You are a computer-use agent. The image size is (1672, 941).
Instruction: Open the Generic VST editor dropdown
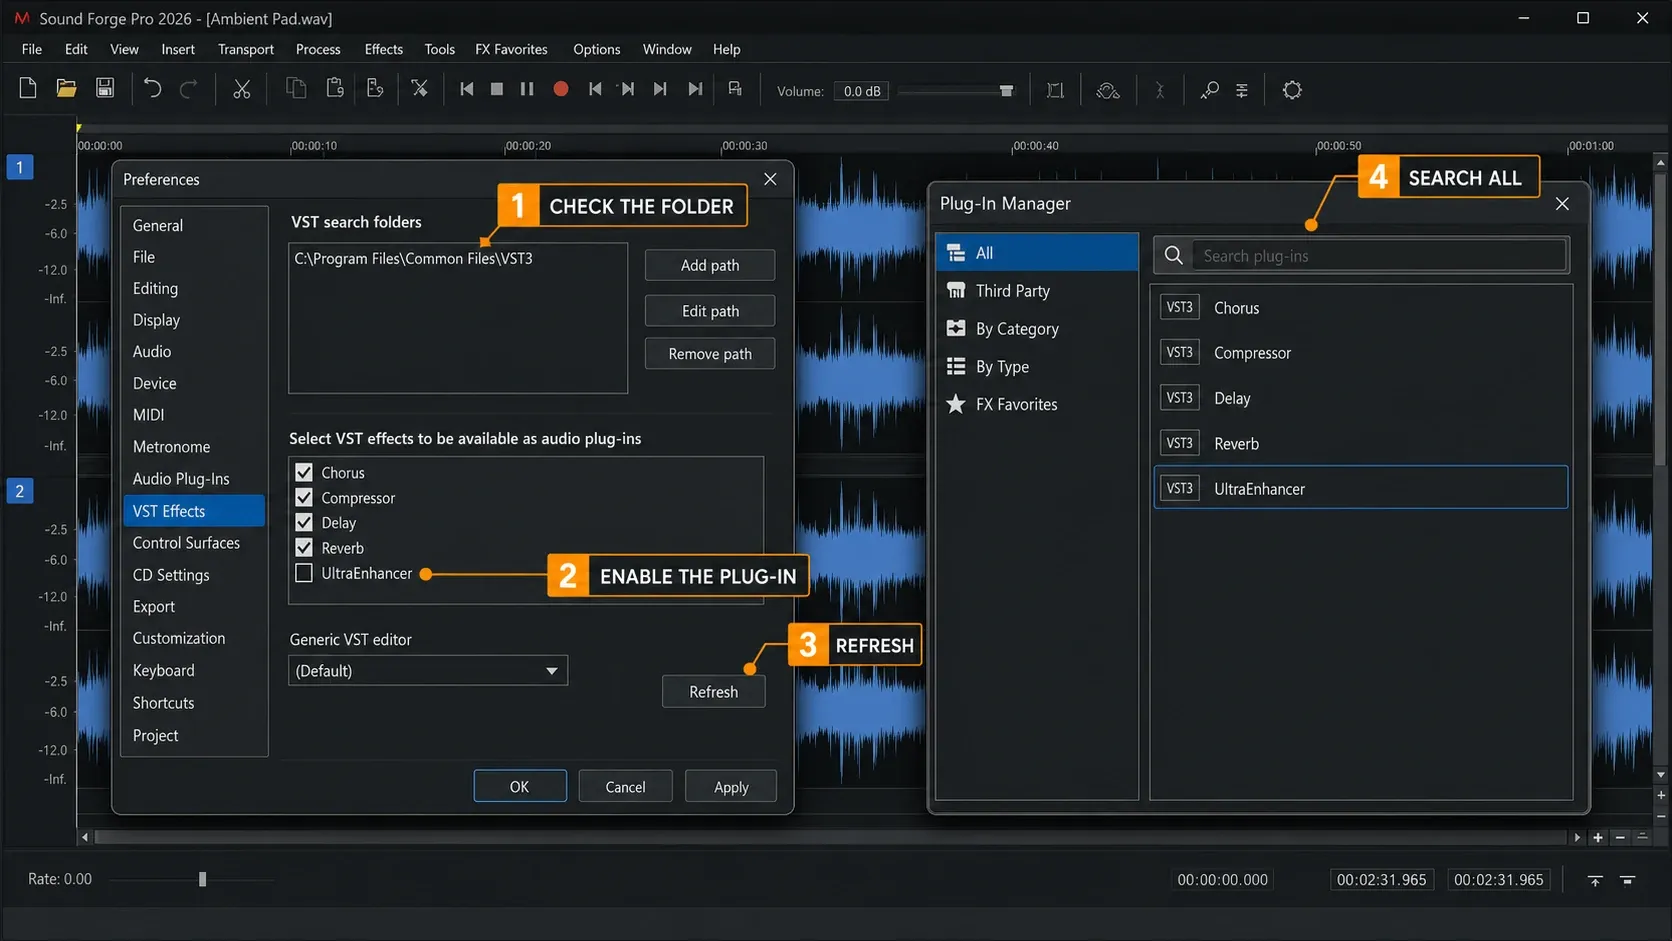point(428,670)
